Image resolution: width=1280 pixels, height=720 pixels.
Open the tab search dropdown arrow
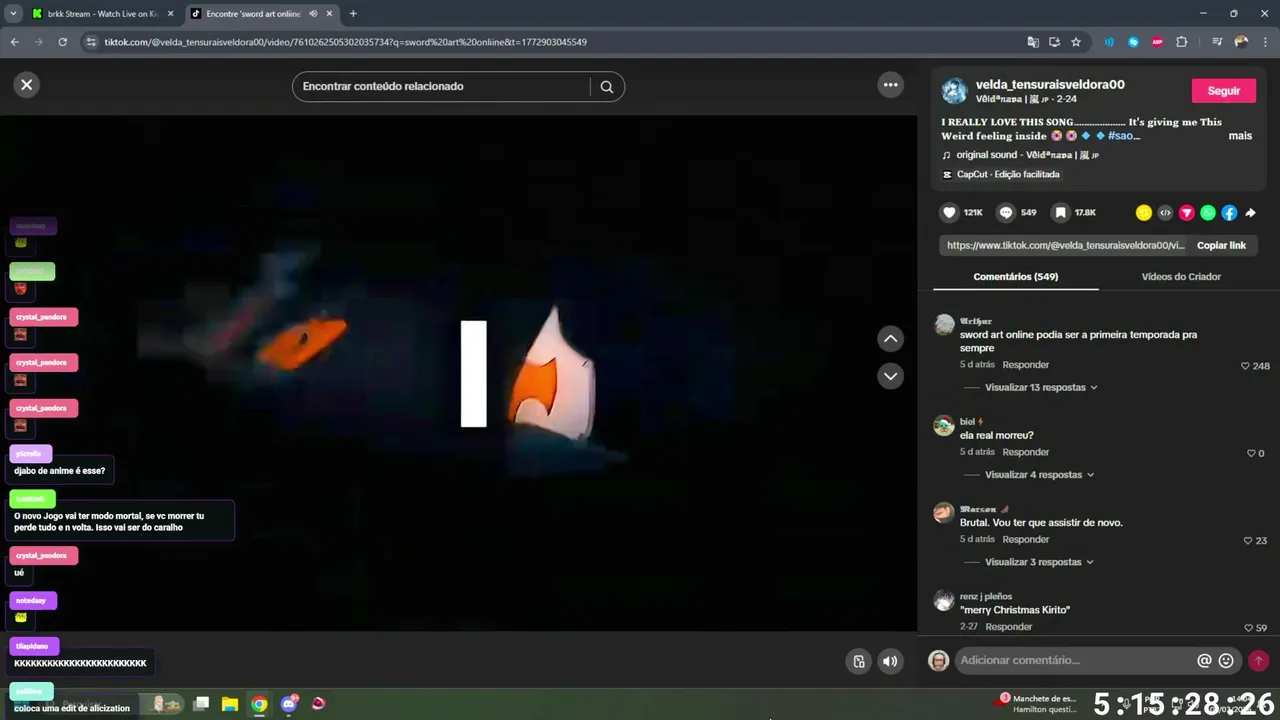pyautogui.click(x=13, y=14)
